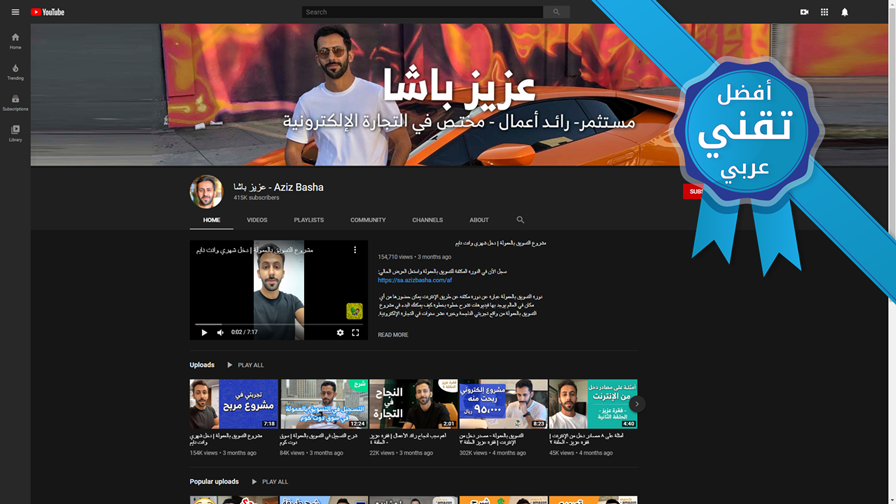This screenshot has height=504, width=896.
Task: Open video title under 302K views
Action: (491, 439)
